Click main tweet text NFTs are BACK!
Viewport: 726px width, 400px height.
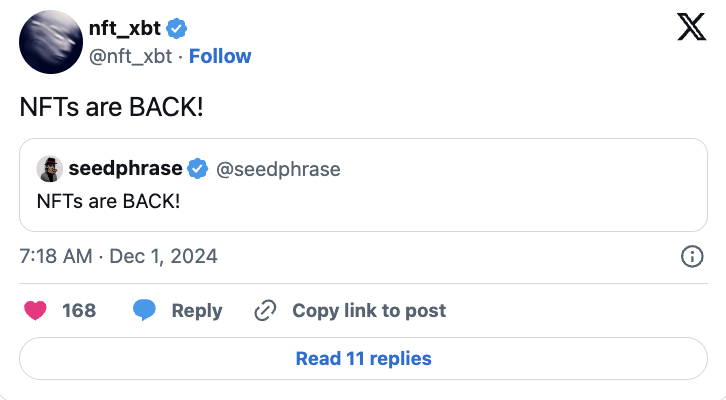[111, 107]
